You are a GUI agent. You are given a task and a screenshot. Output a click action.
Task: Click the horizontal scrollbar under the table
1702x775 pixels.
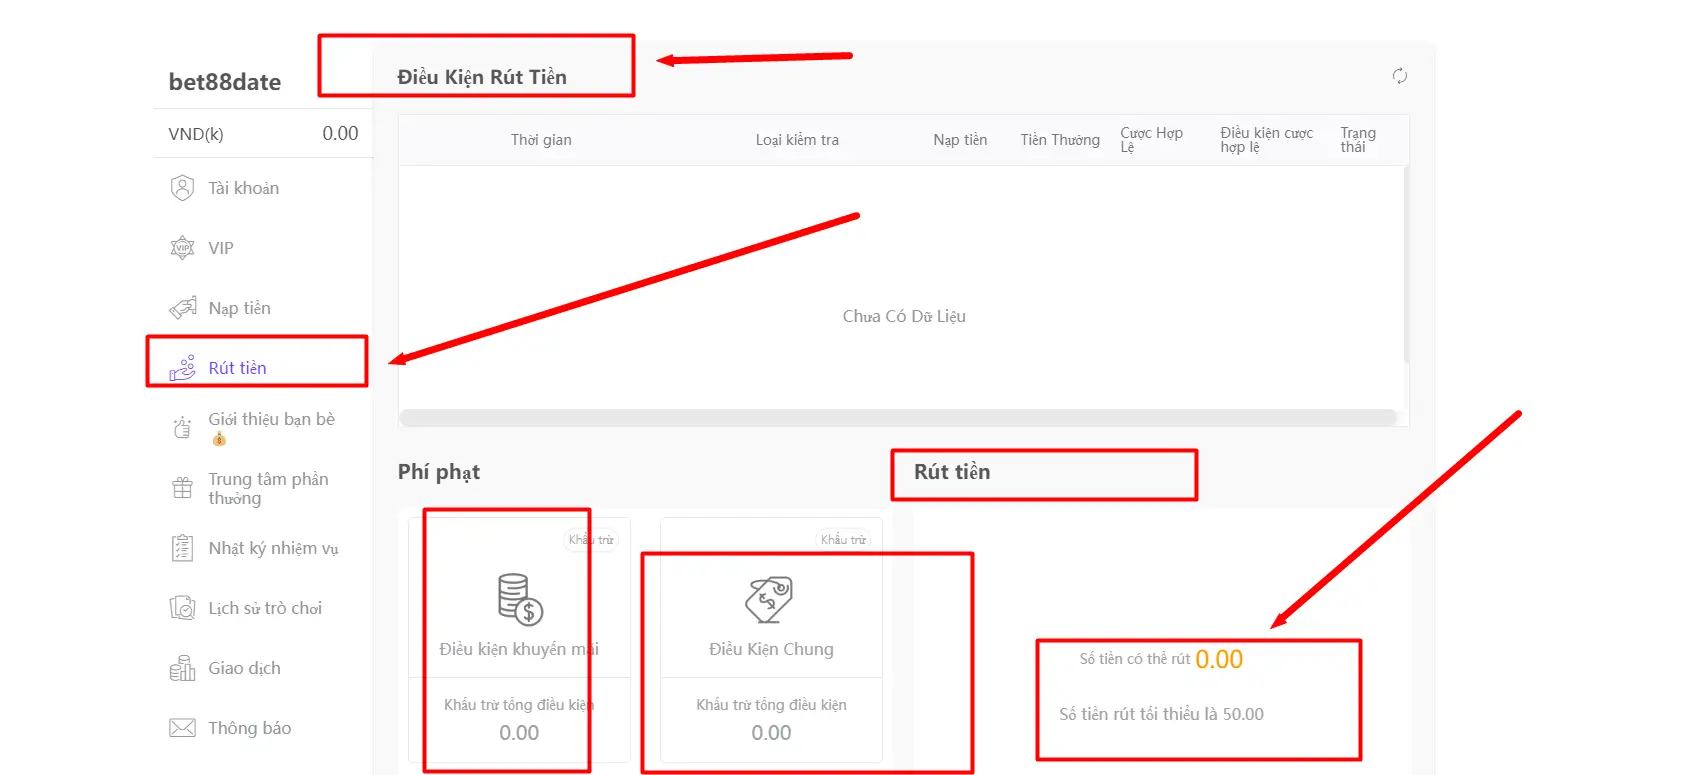(x=897, y=418)
